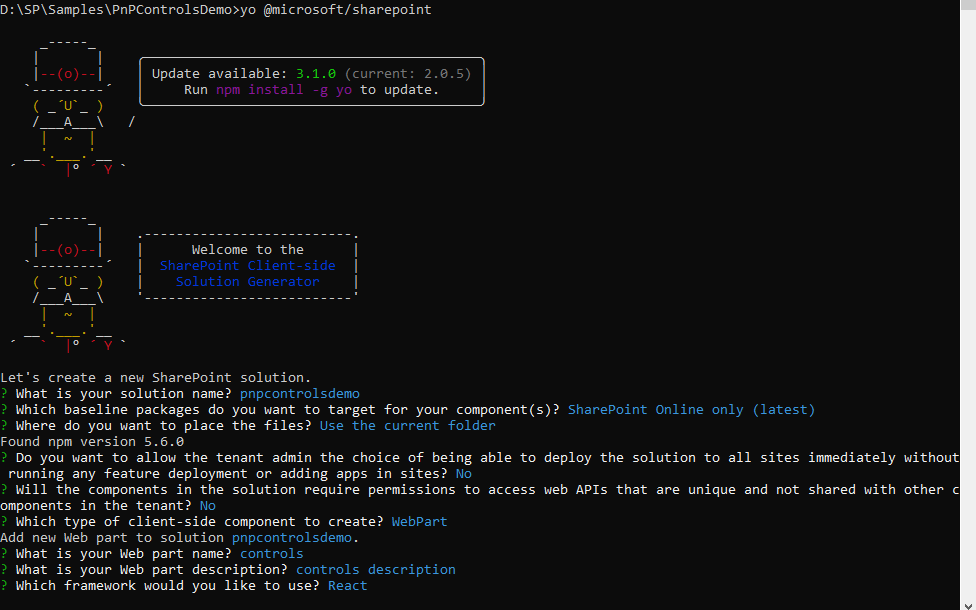The image size is (976, 610).
Task: Open the React framework selection
Action: pyautogui.click(x=347, y=585)
